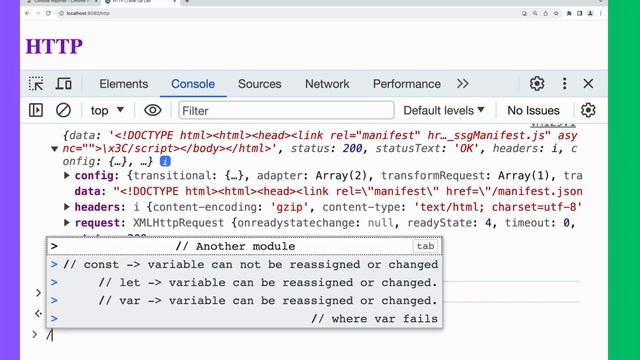The width and height of the screenshot is (640, 360).
Task: Click the browser back arrow
Action: pos(27,13)
